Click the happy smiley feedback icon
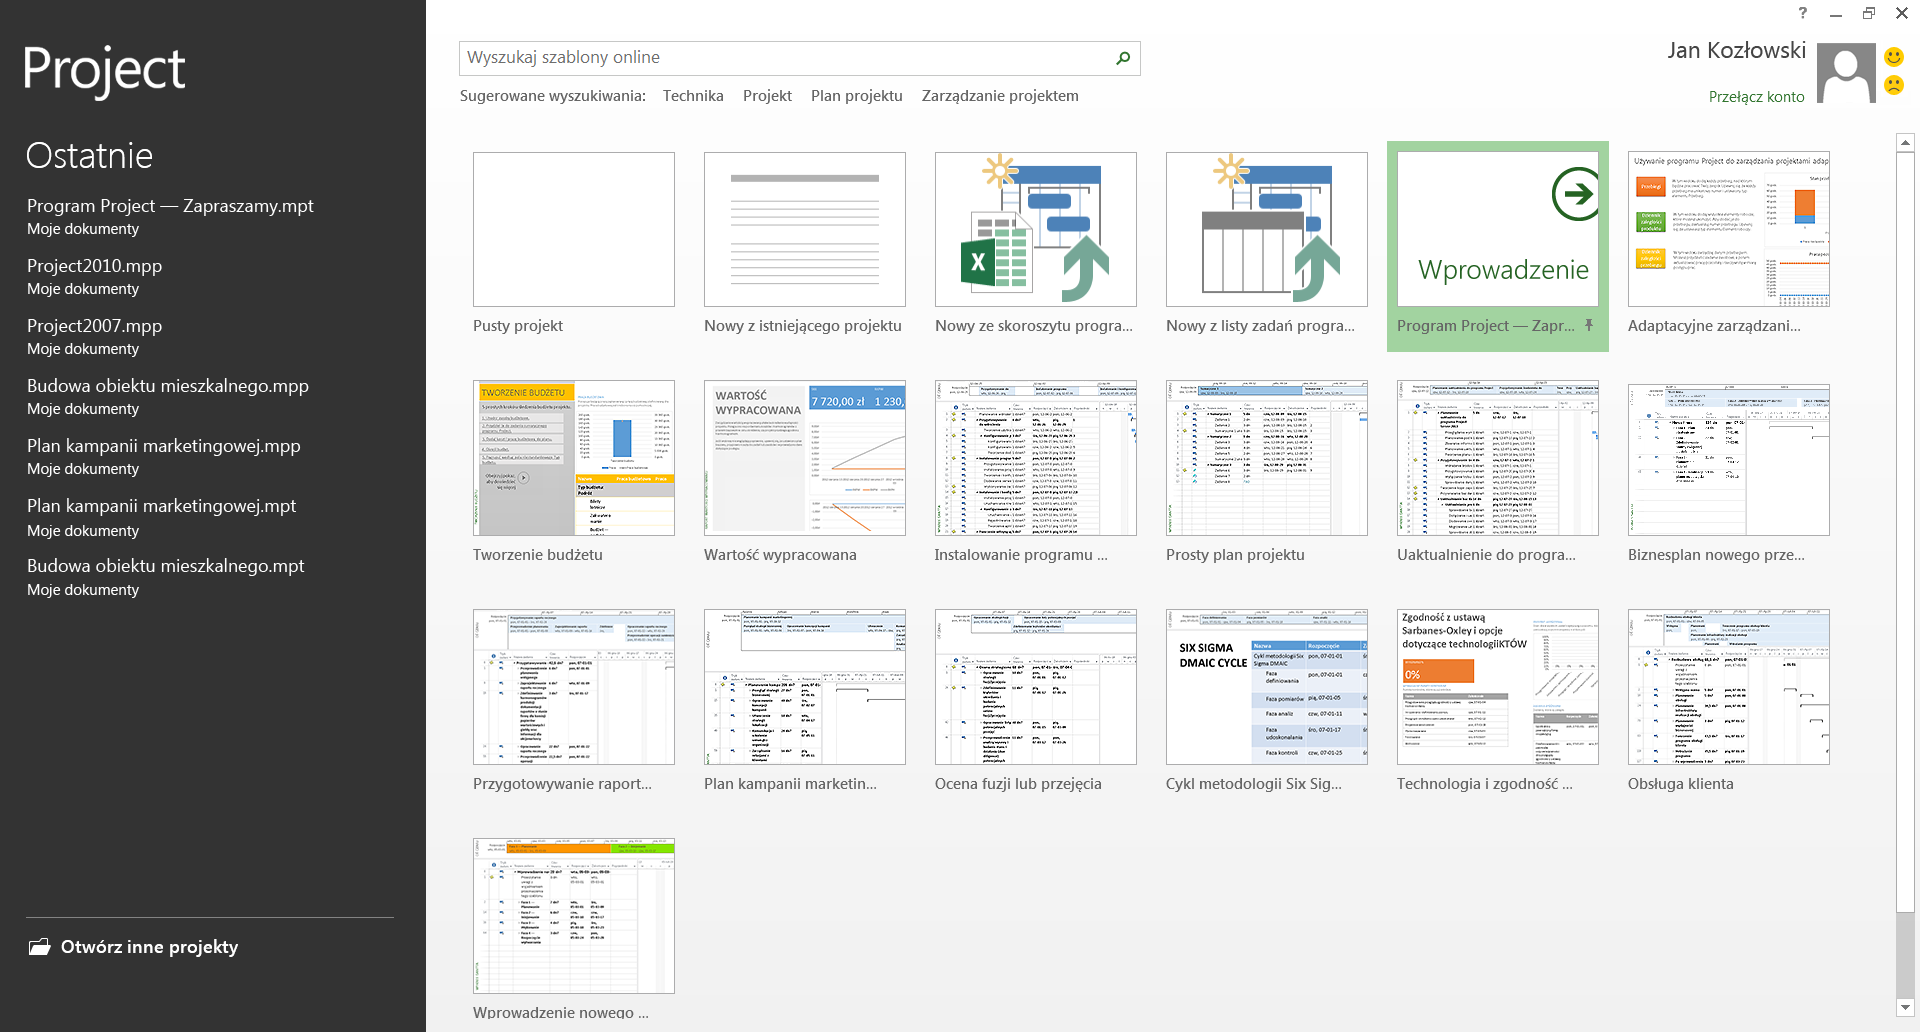This screenshot has height=1032, width=1920. [1894, 57]
